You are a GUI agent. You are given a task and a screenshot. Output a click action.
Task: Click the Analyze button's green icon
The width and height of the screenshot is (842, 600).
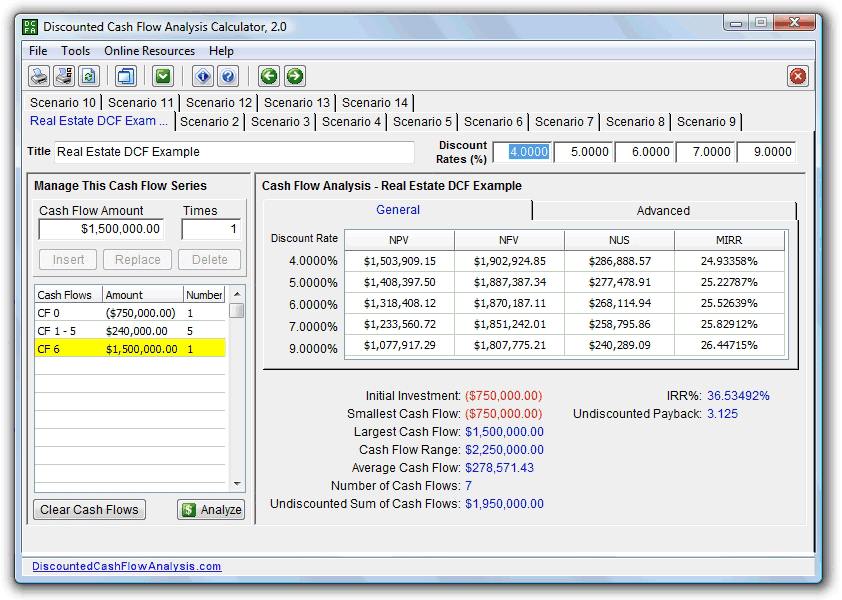pyautogui.click(x=189, y=509)
